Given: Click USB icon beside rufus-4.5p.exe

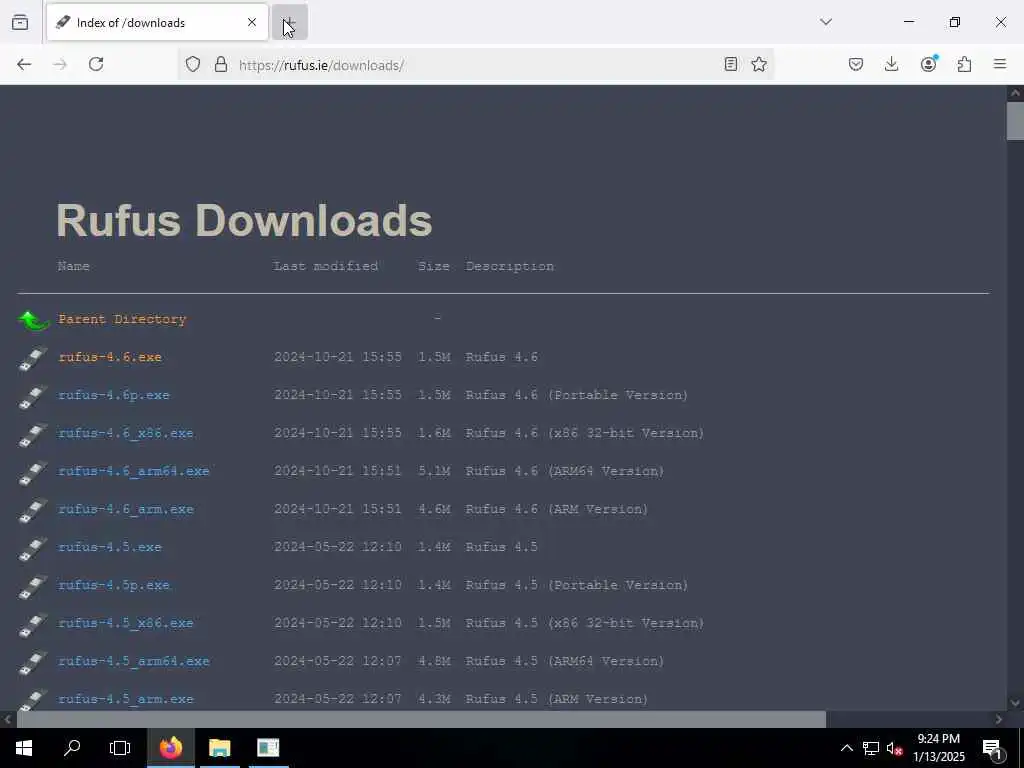Looking at the screenshot, I should pyautogui.click(x=33, y=586).
